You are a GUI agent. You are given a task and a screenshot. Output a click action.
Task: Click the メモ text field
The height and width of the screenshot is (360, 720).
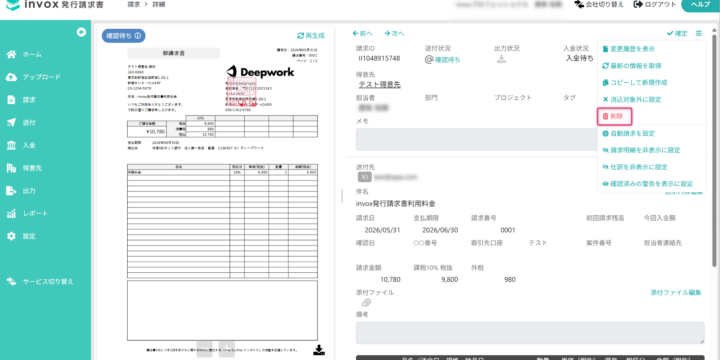(x=477, y=139)
